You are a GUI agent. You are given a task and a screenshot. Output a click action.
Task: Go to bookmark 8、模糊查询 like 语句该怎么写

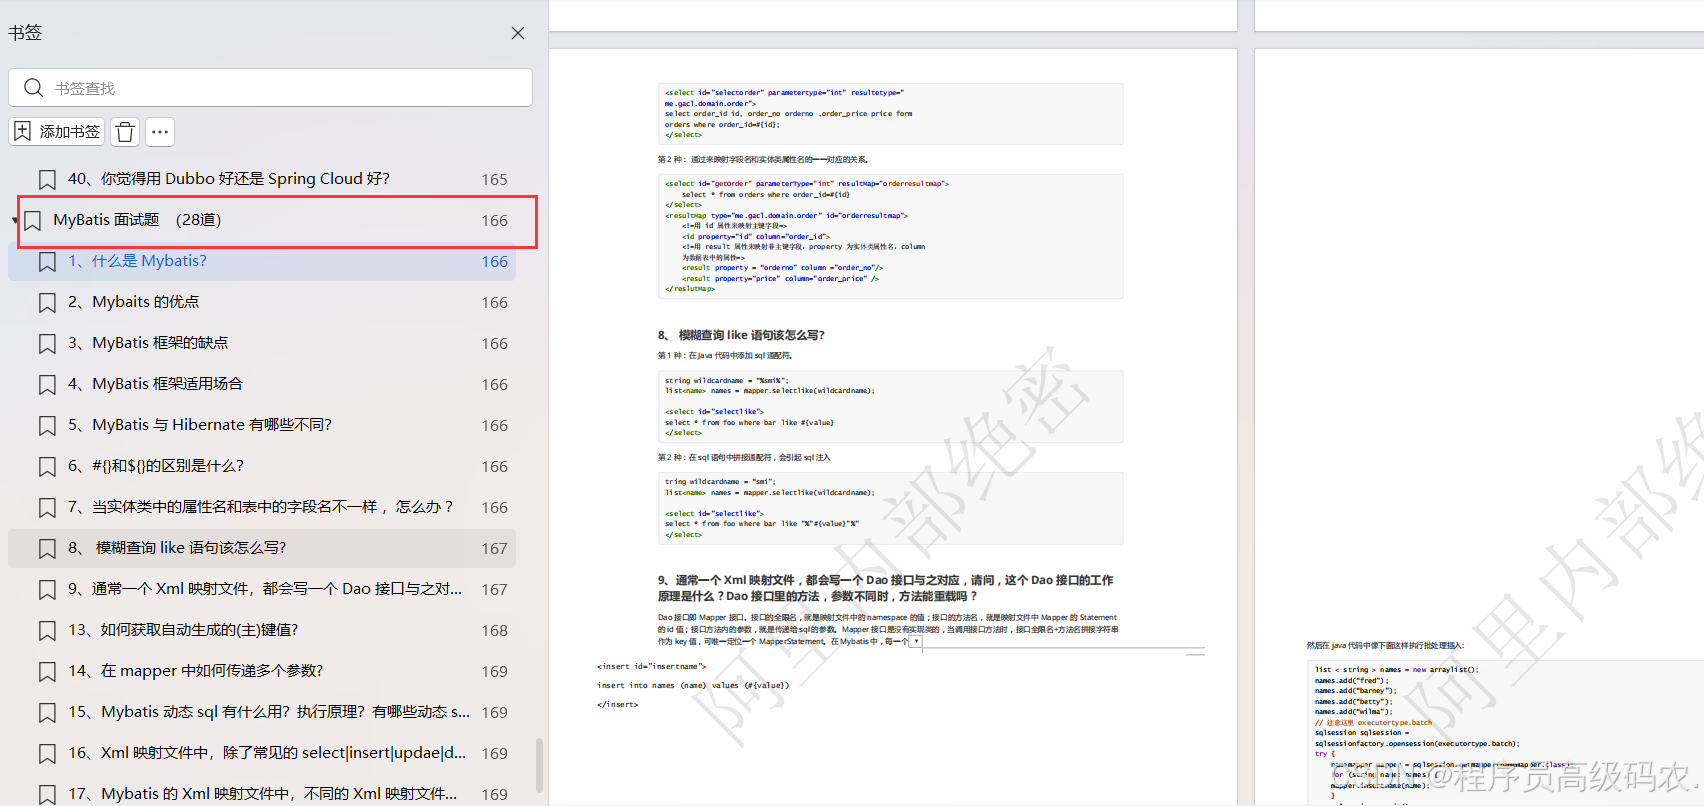262,548
